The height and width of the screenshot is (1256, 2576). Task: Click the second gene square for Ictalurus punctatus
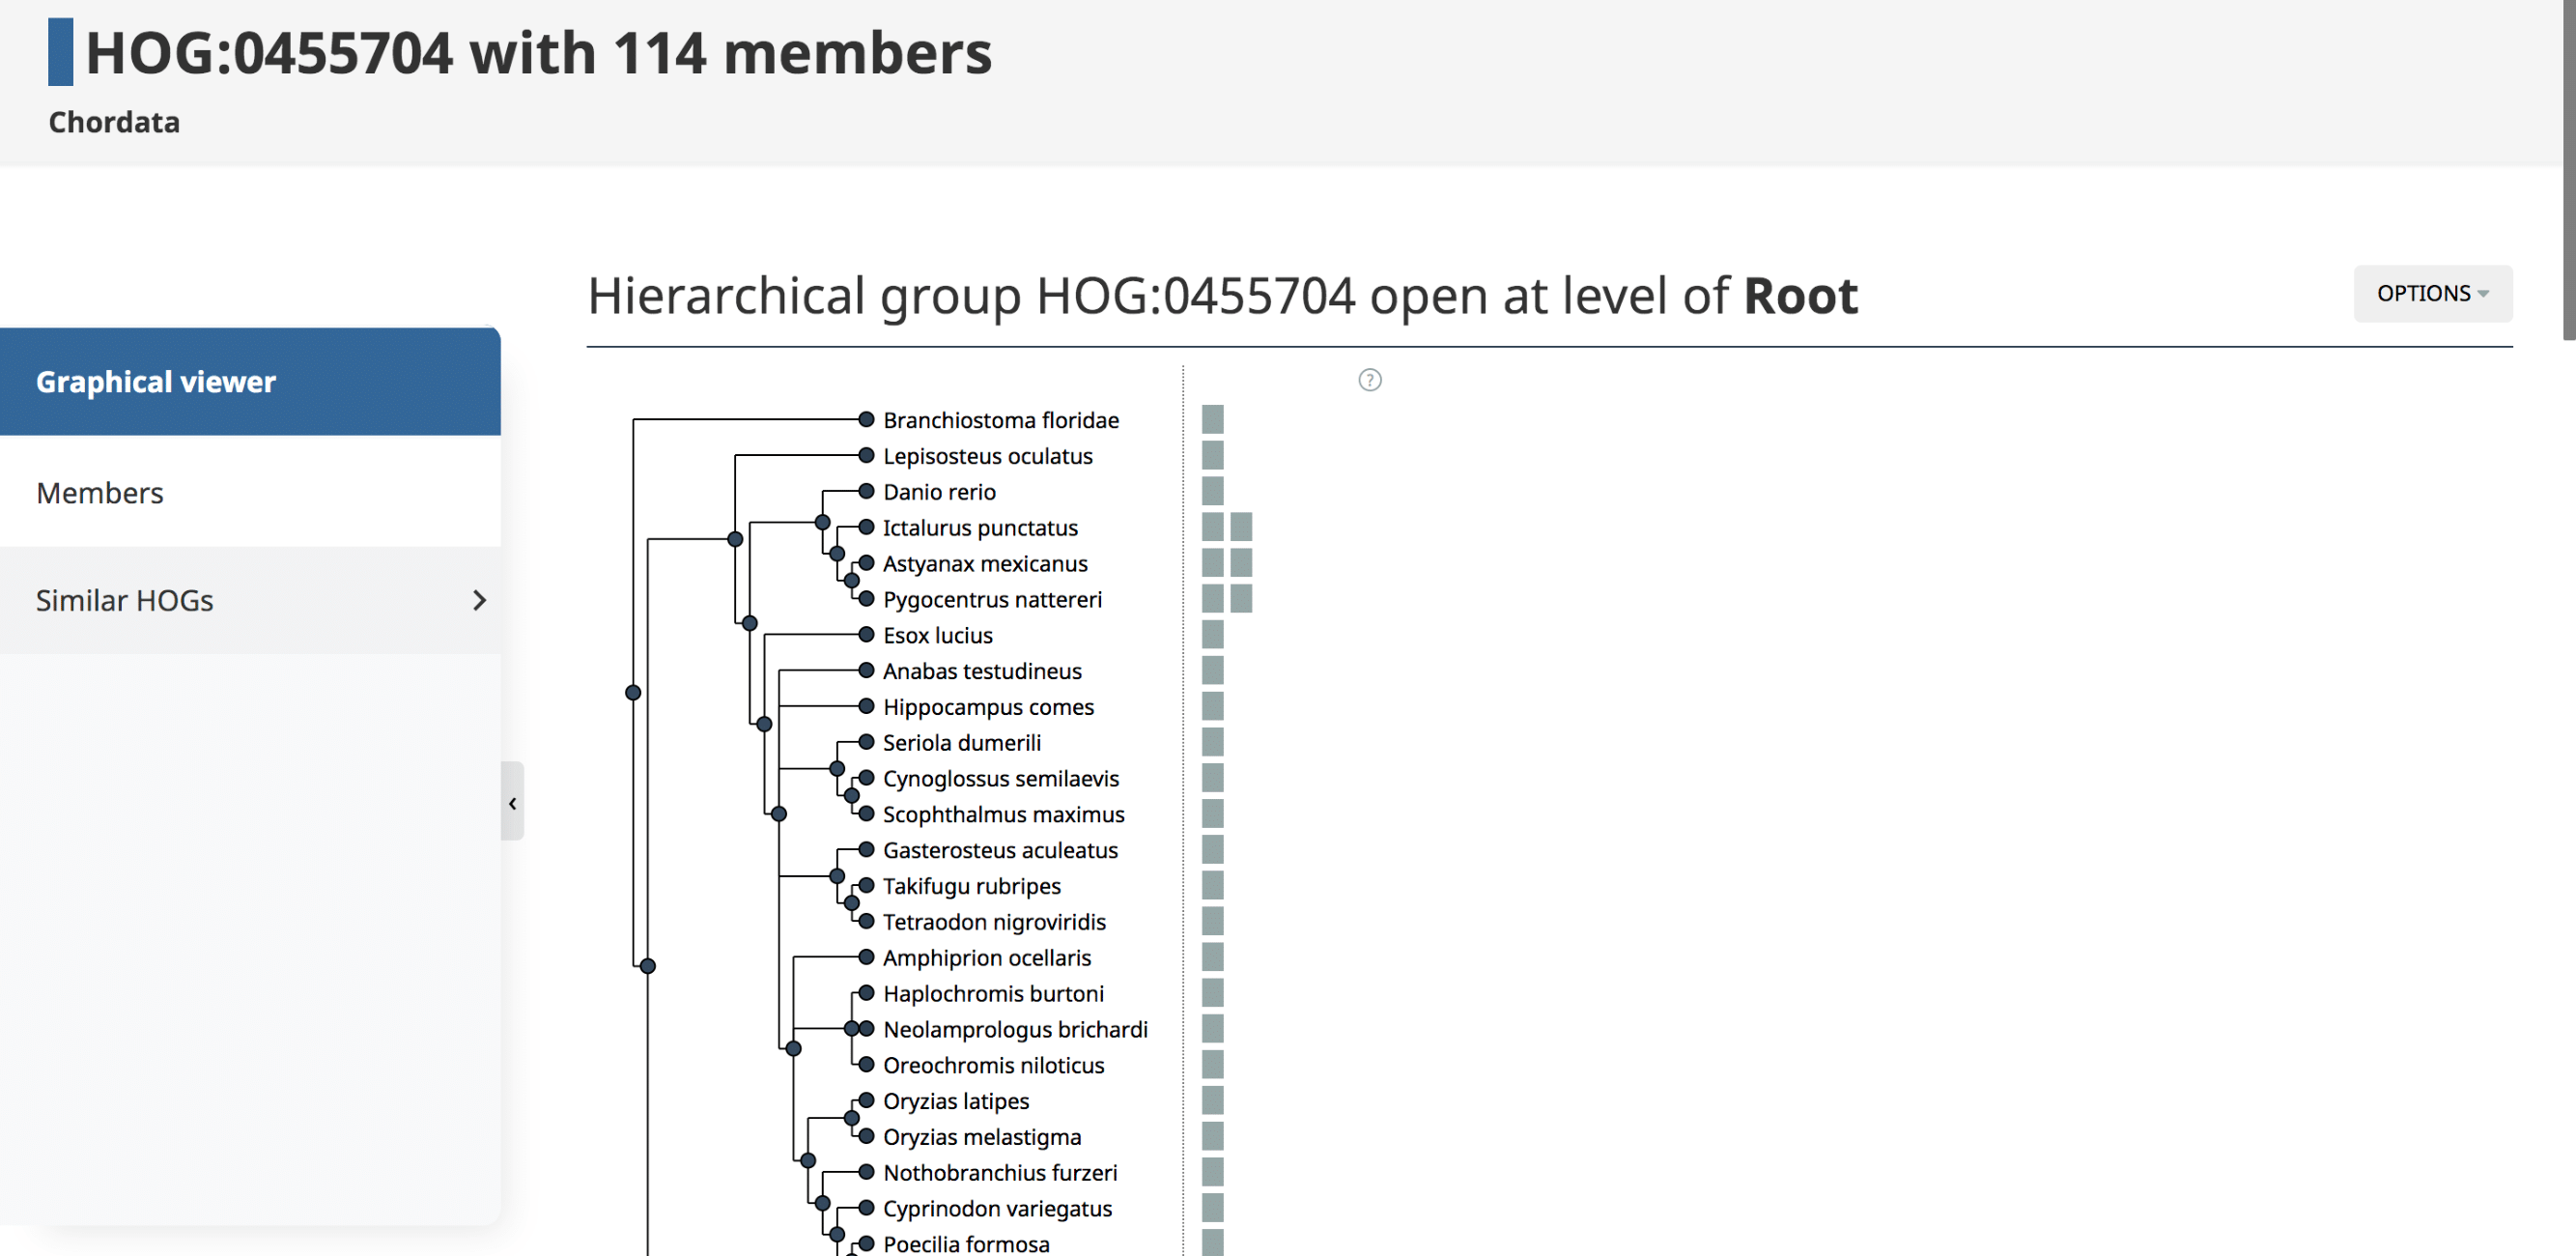[1241, 527]
